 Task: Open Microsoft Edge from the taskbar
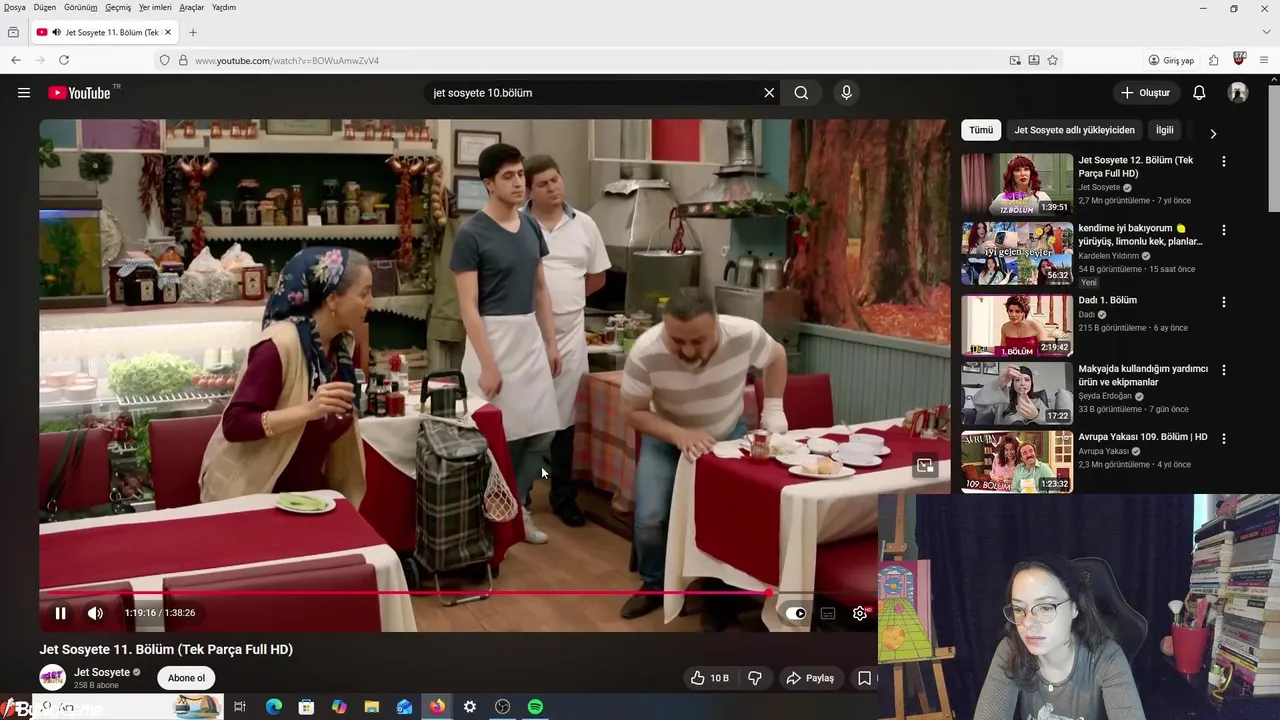[273, 707]
